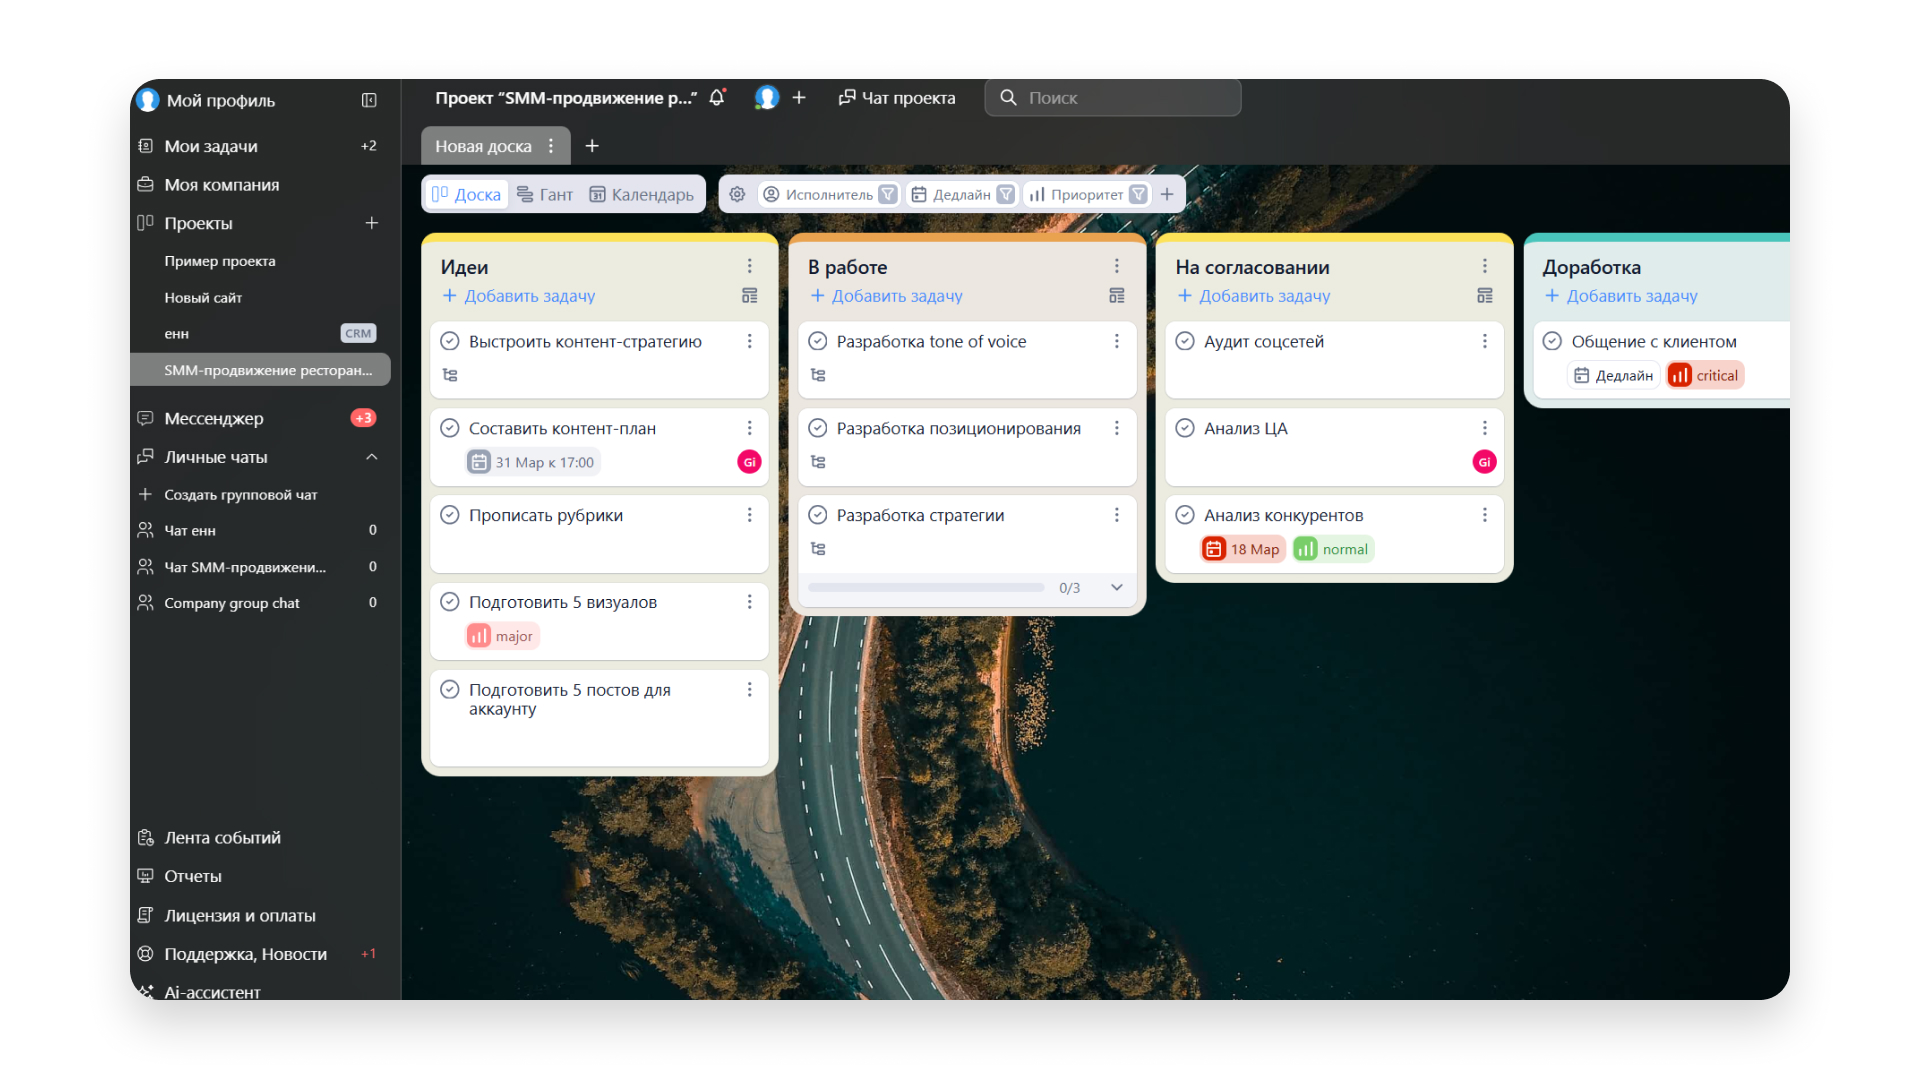1920x1080 pixels.
Task: Click list view icon in Идеи column
Action: (x=749, y=296)
